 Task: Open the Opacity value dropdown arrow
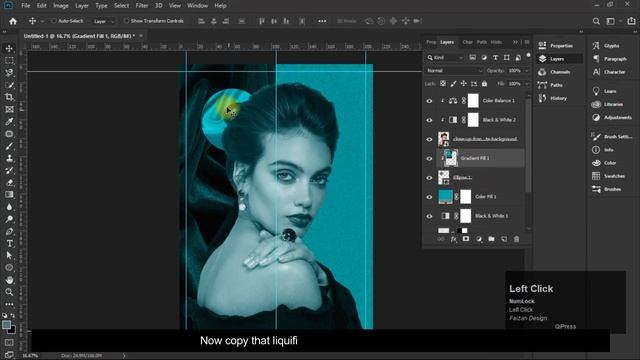pos(527,71)
